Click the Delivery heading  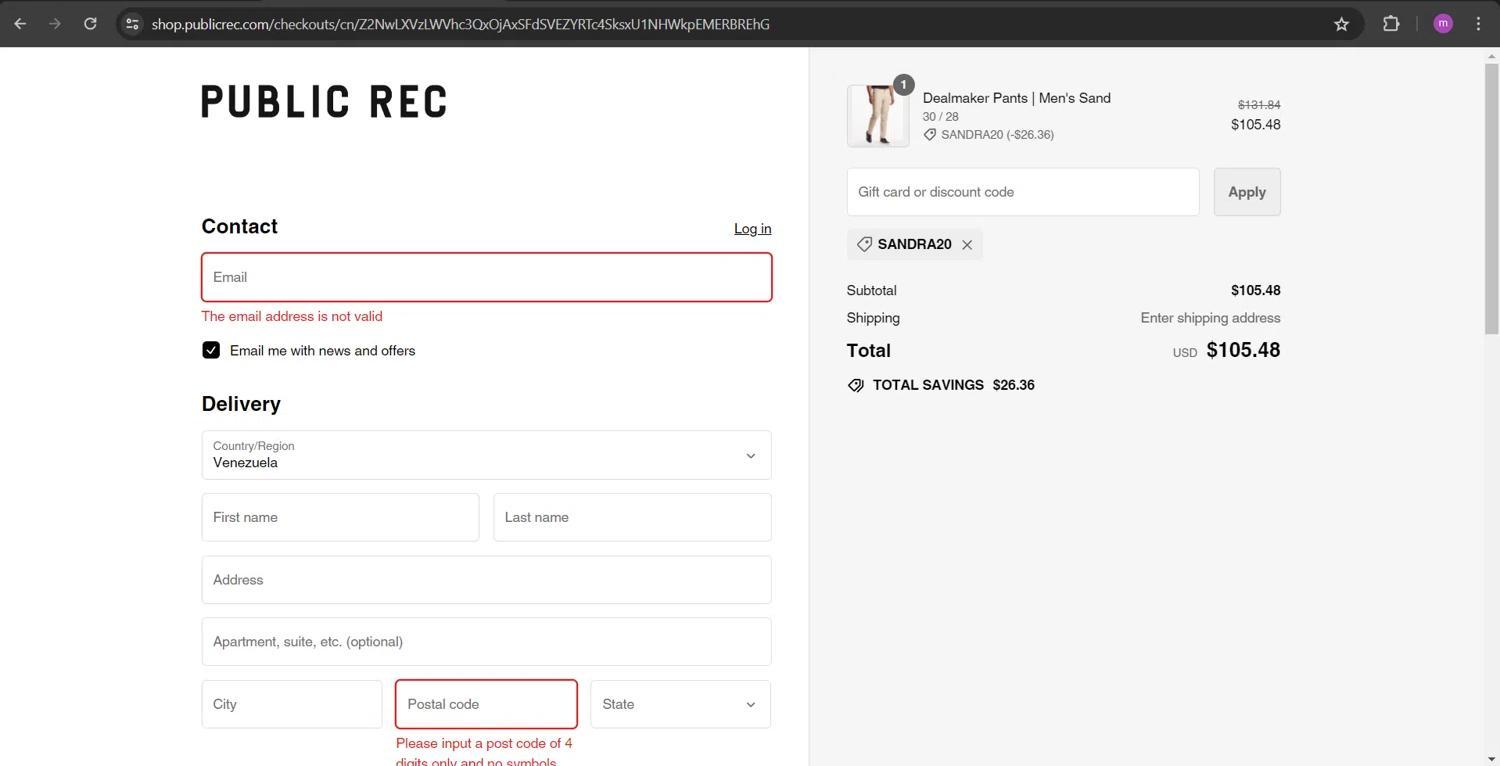coord(241,404)
